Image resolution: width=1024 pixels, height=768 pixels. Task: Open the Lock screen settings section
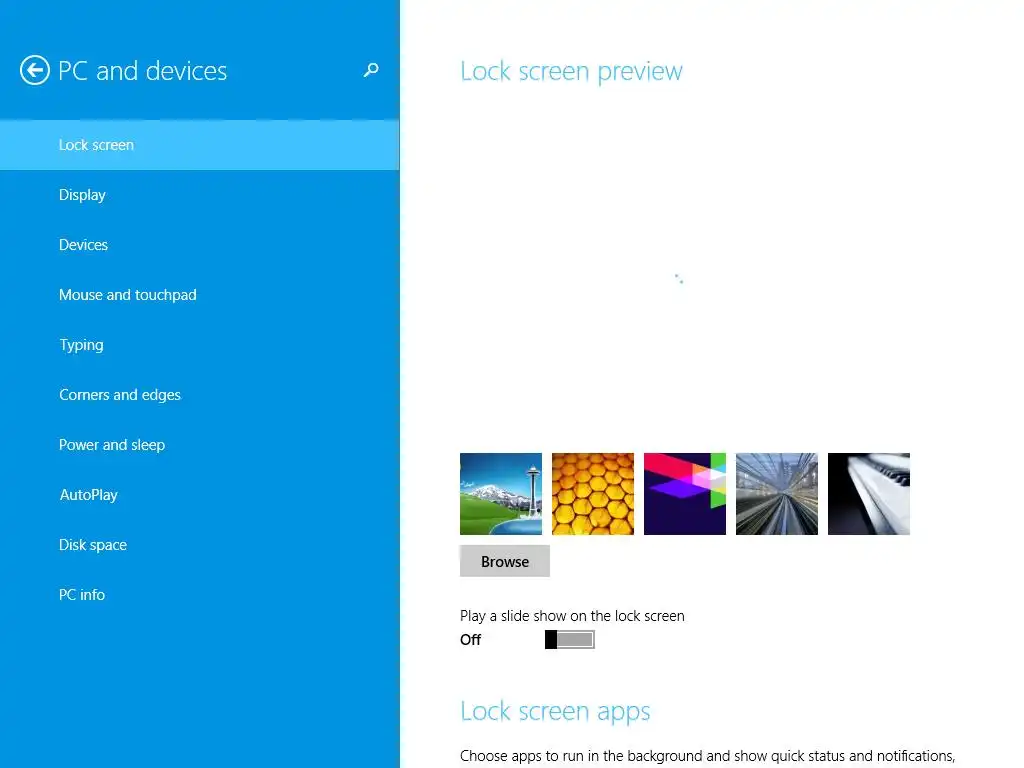[200, 145]
